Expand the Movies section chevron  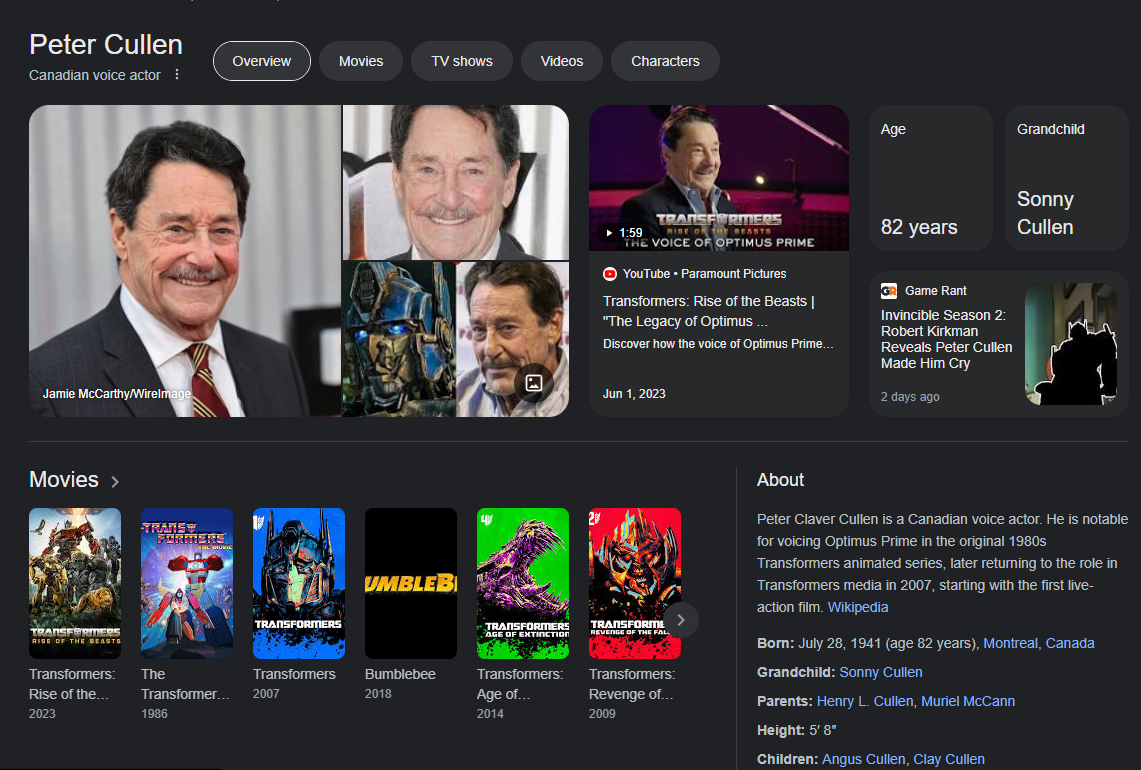click(115, 481)
